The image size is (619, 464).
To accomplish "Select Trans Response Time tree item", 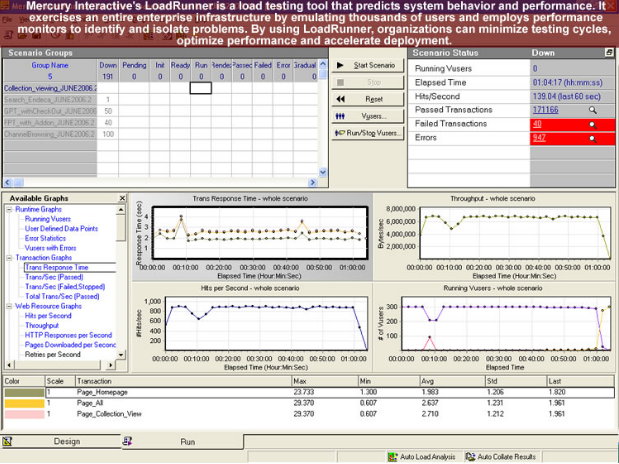I will [x=56, y=267].
